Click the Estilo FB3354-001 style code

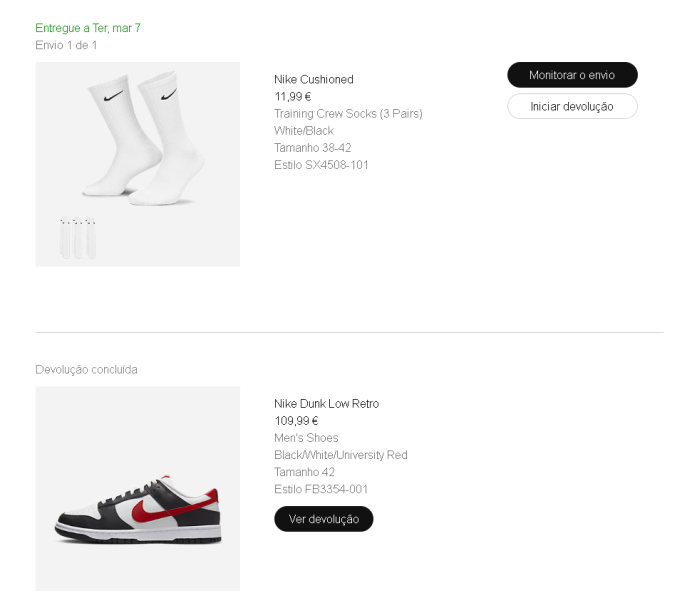pos(321,489)
